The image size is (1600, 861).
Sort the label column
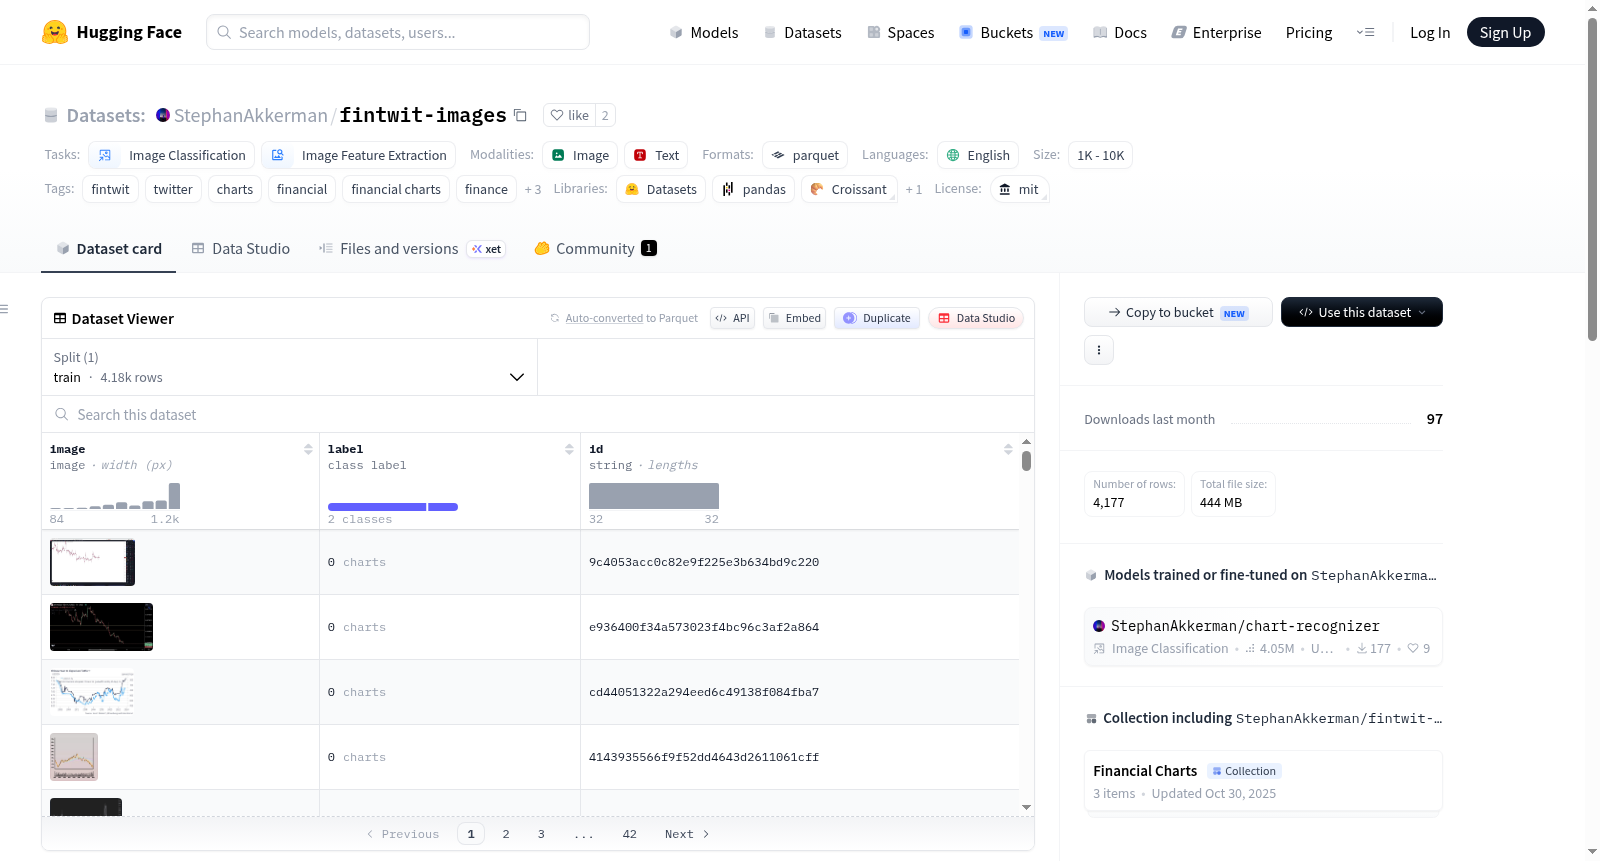click(x=569, y=449)
